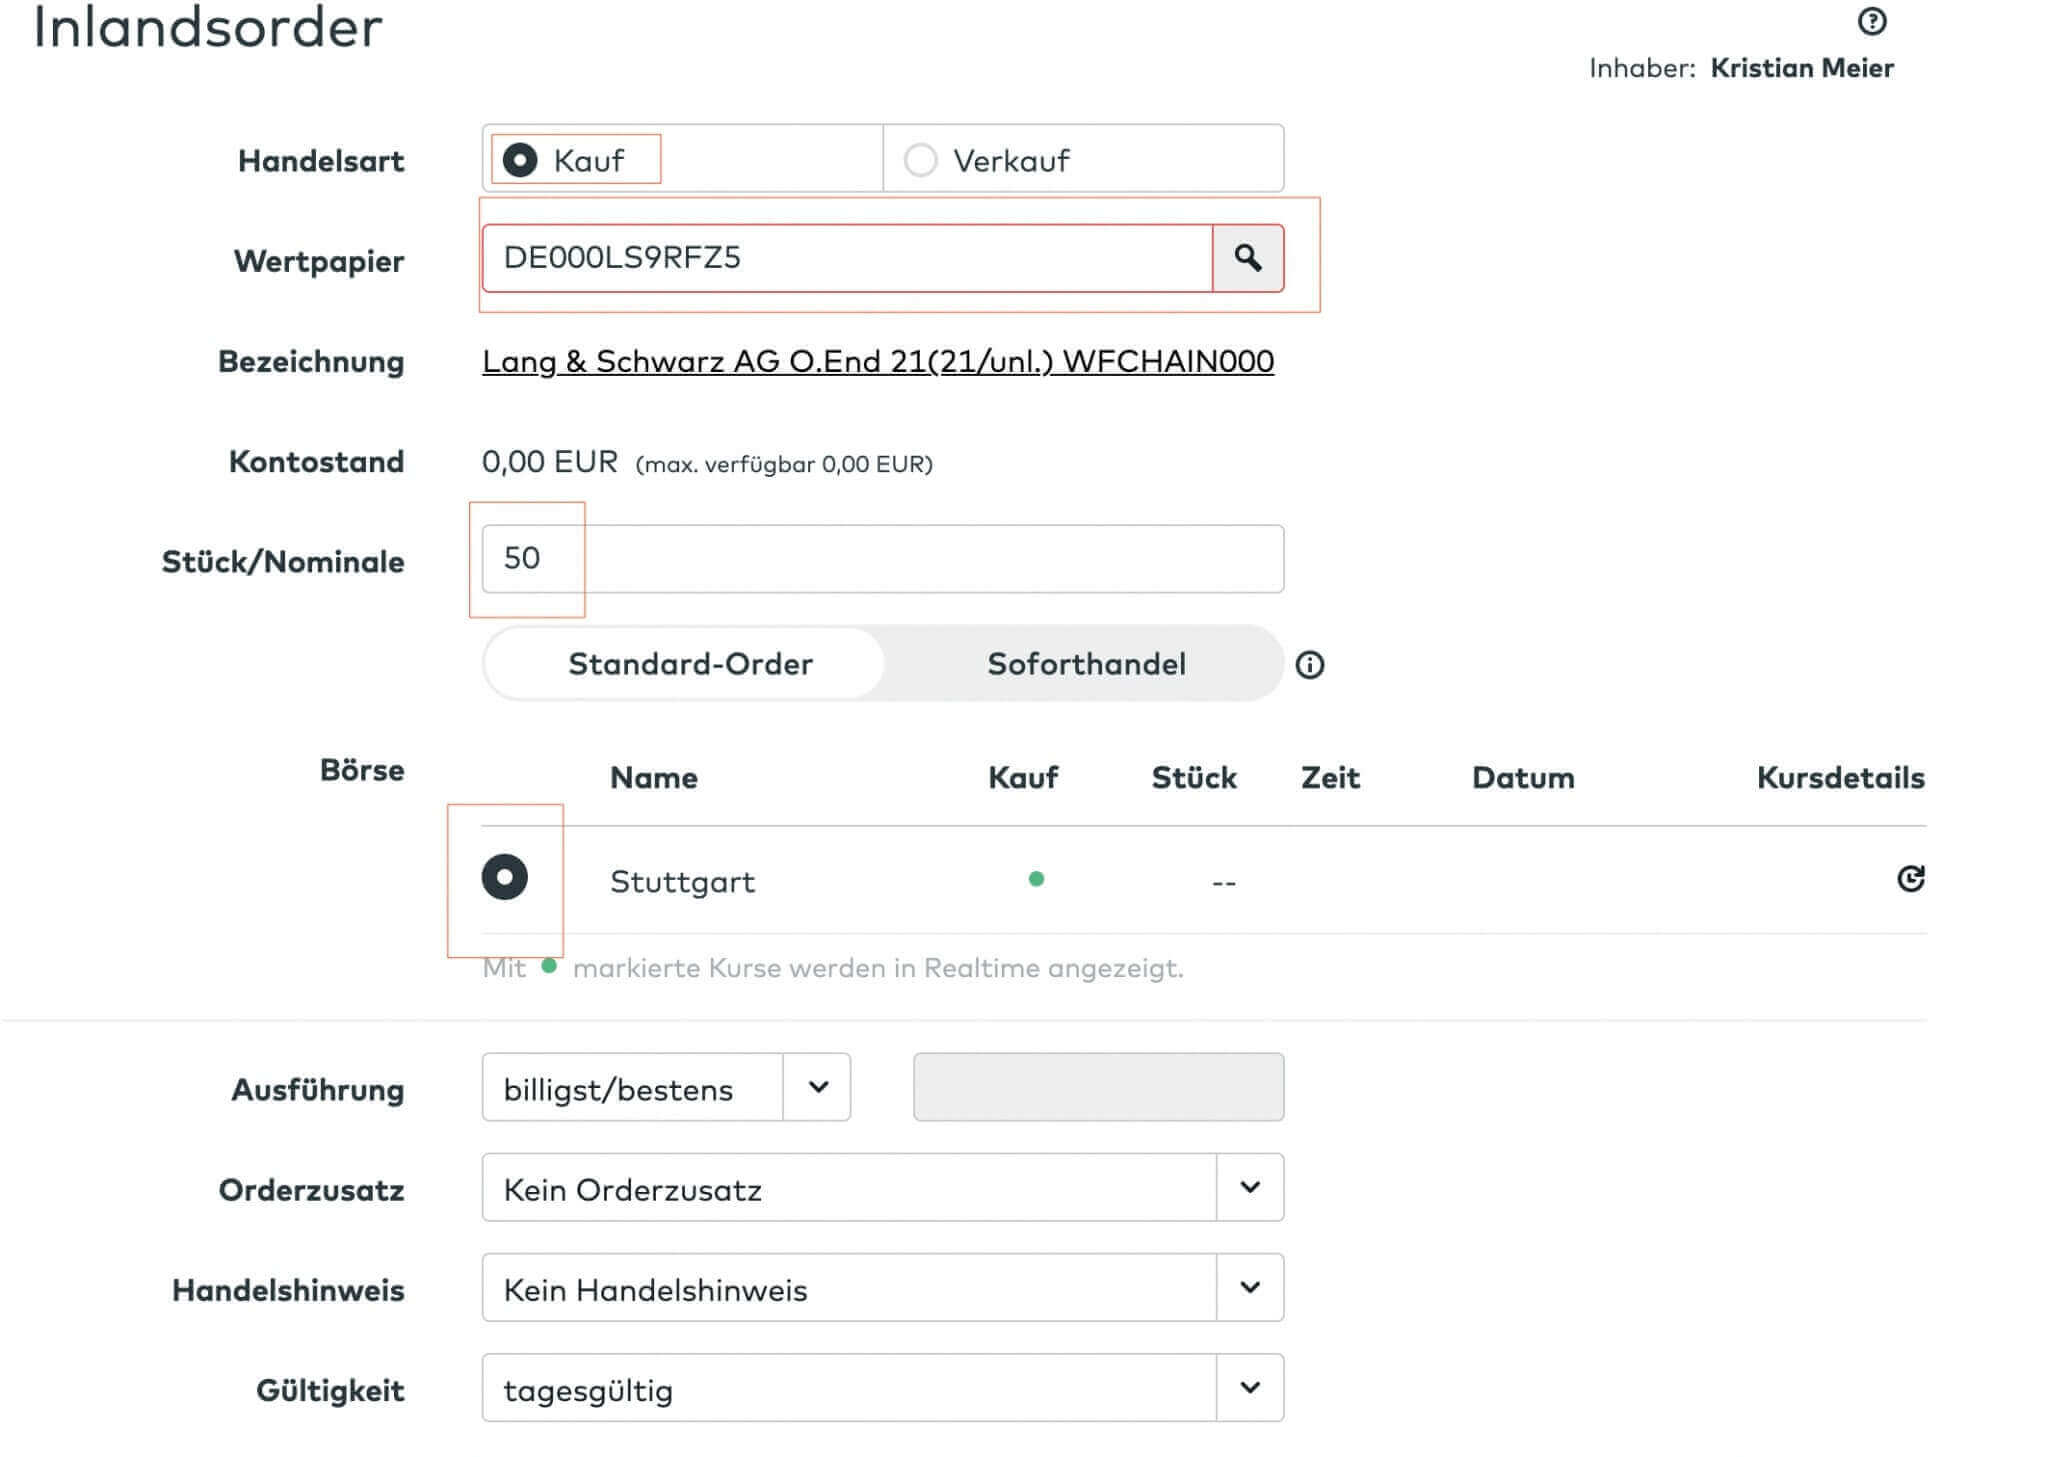Click the Wertpapier search magnifier icon
Screen dimensions: 2048x1457
tap(1247, 258)
